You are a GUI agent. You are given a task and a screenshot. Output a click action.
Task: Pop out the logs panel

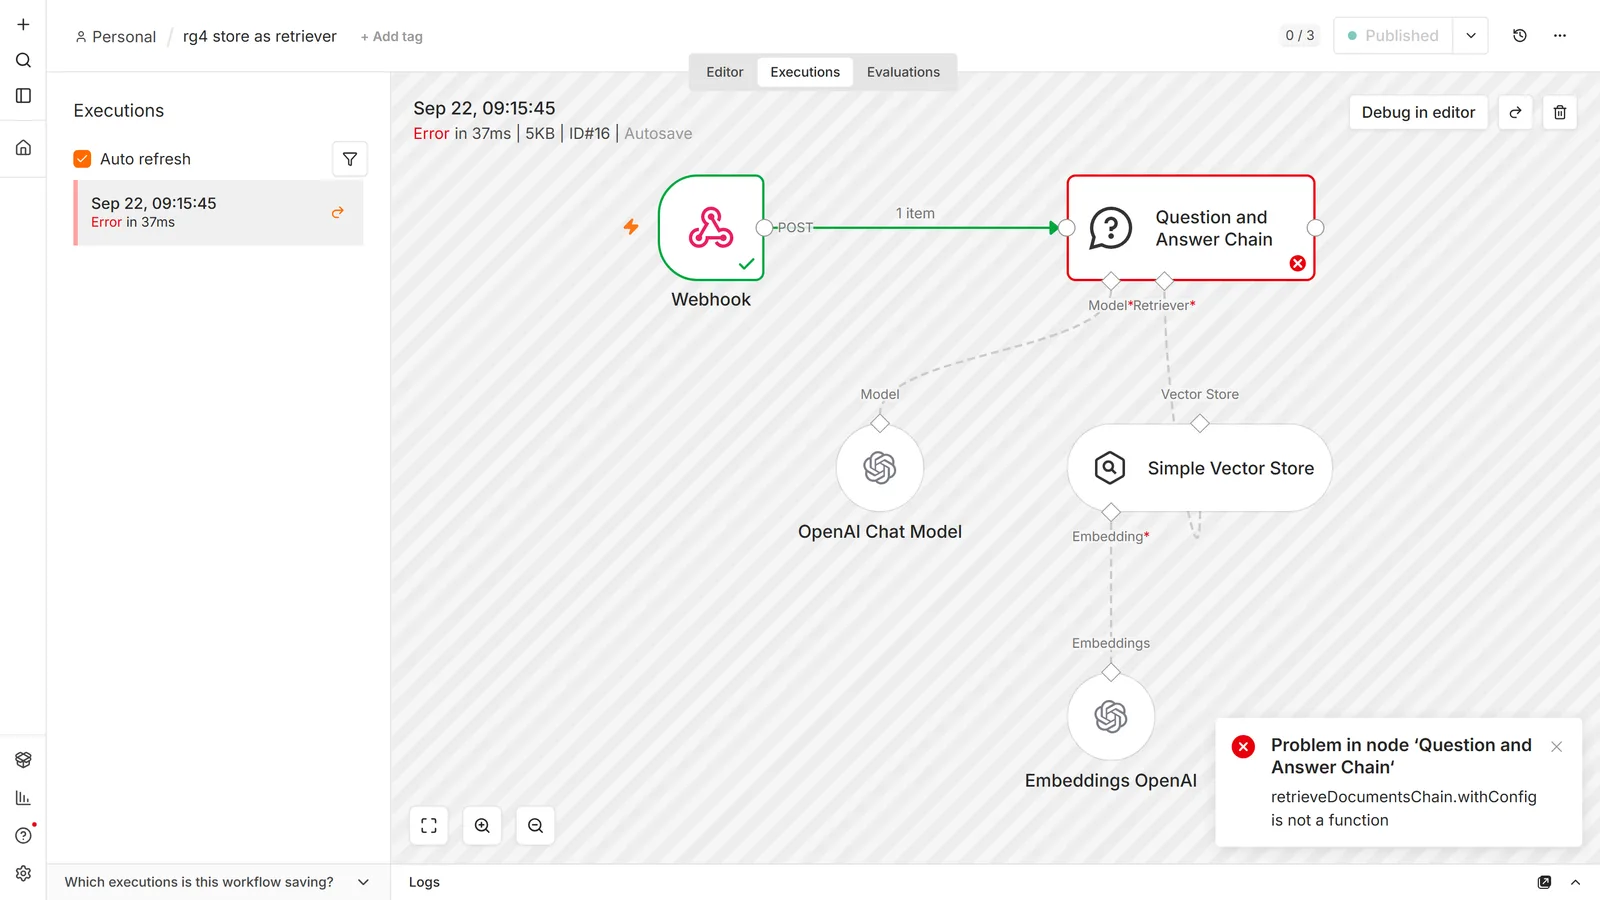[x=1544, y=882]
